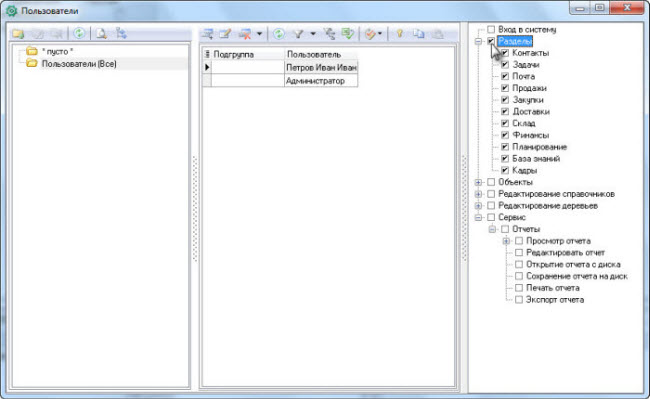
Task: Open the filter dropdown arrow
Action: pos(313,34)
